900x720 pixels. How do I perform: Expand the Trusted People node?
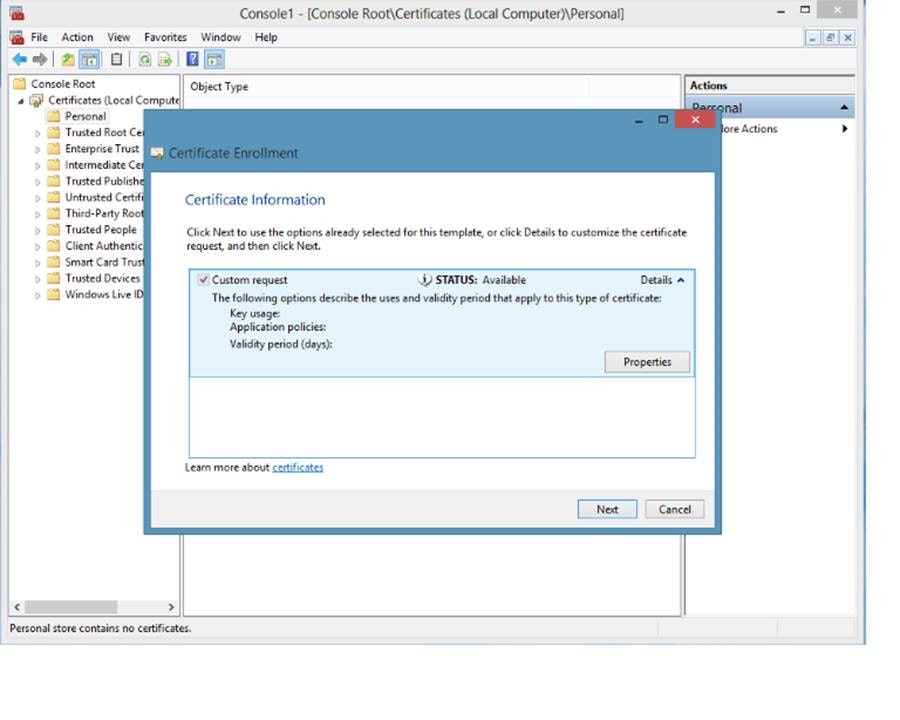(37, 230)
